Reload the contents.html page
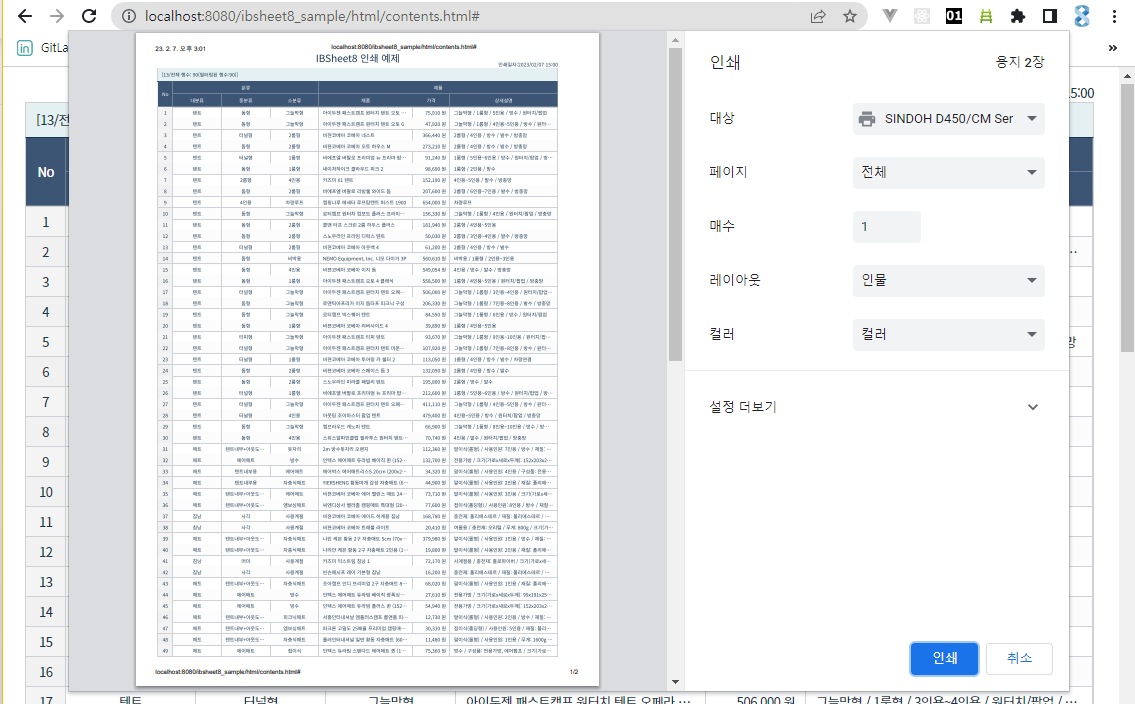The height and width of the screenshot is (704, 1135). 88,16
